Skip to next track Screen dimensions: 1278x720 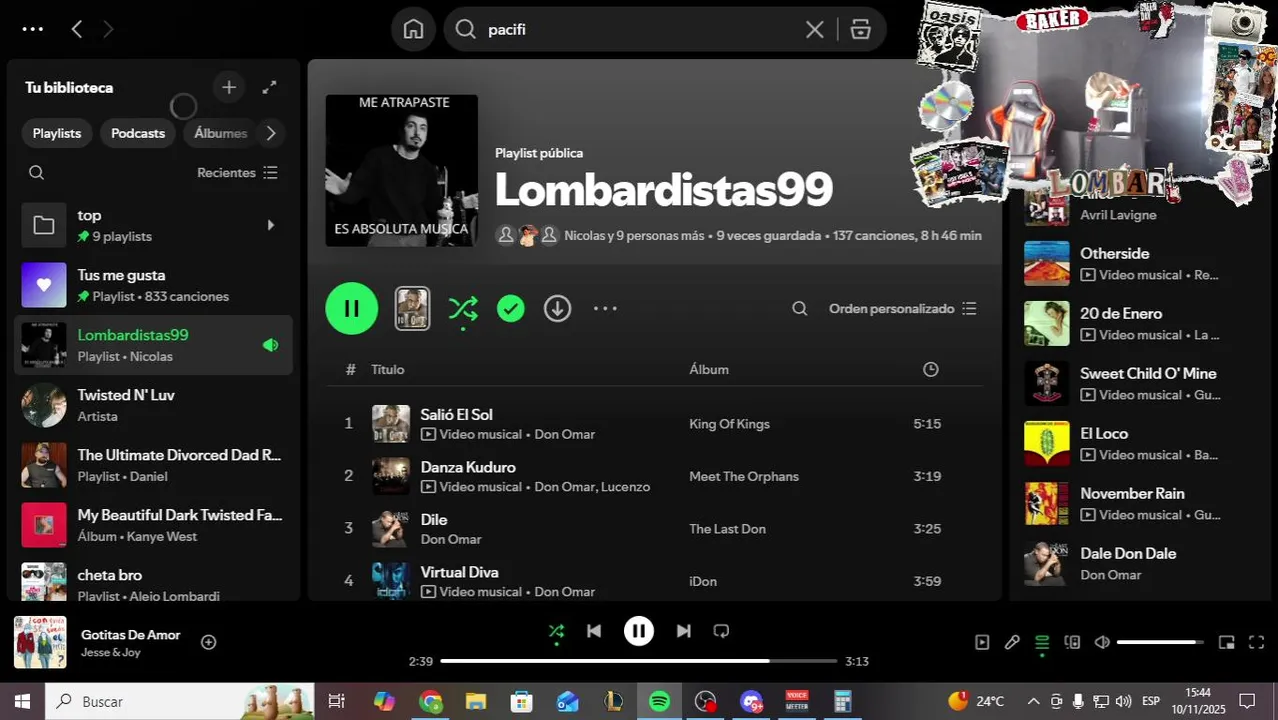(x=684, y=631)
